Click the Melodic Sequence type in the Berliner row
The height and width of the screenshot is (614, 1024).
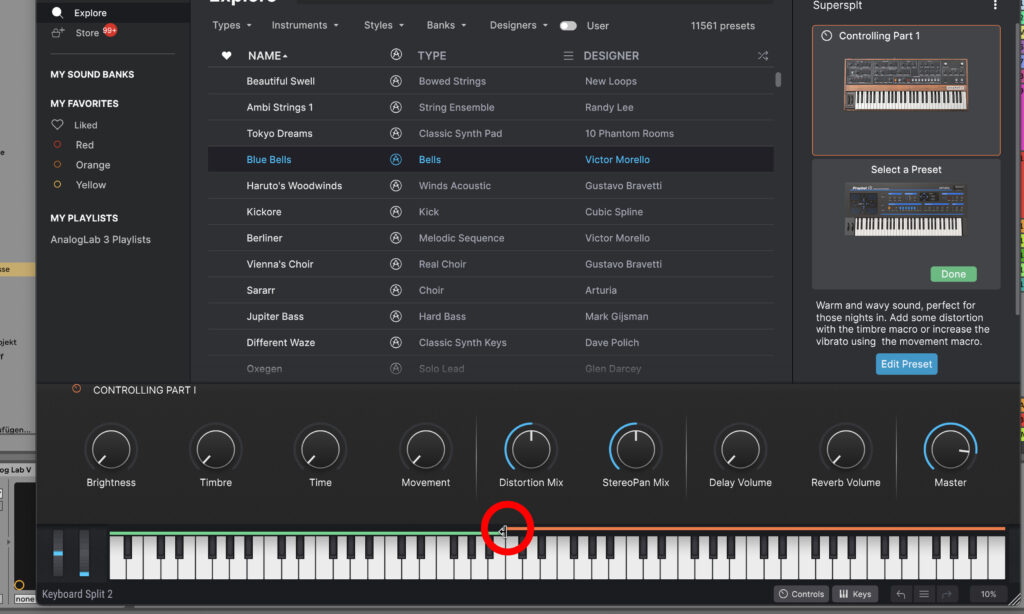[x=461, y=238]
